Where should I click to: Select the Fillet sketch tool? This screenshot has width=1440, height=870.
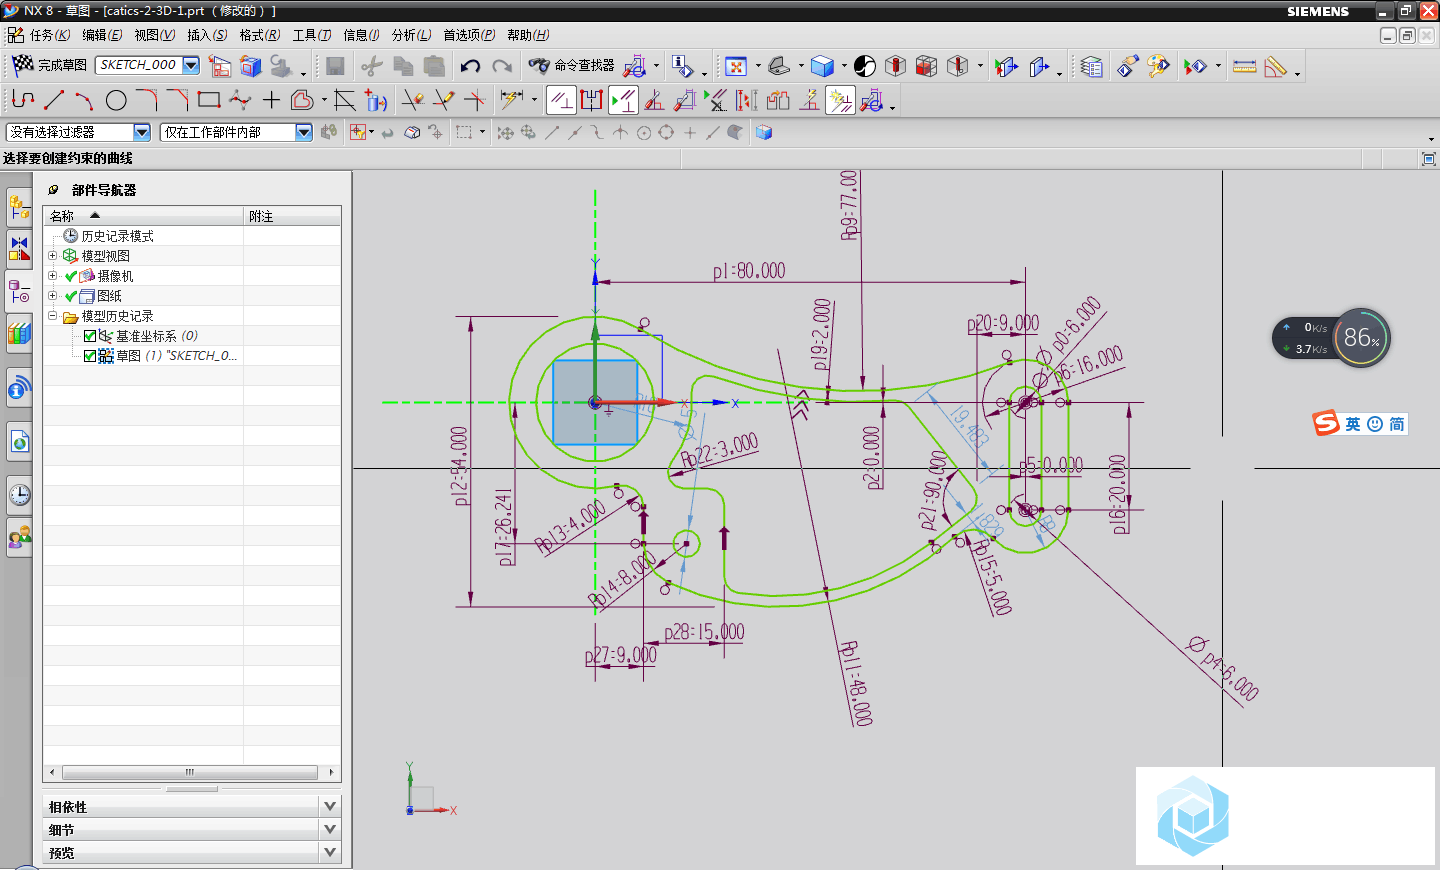pos(146,100)
